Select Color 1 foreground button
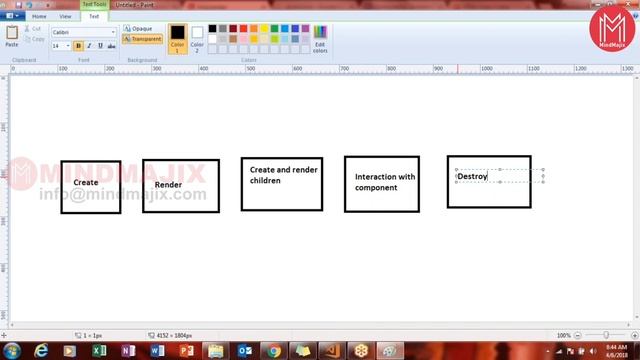Viewport: 640px width, 360px height. click(x=178, y=39)
